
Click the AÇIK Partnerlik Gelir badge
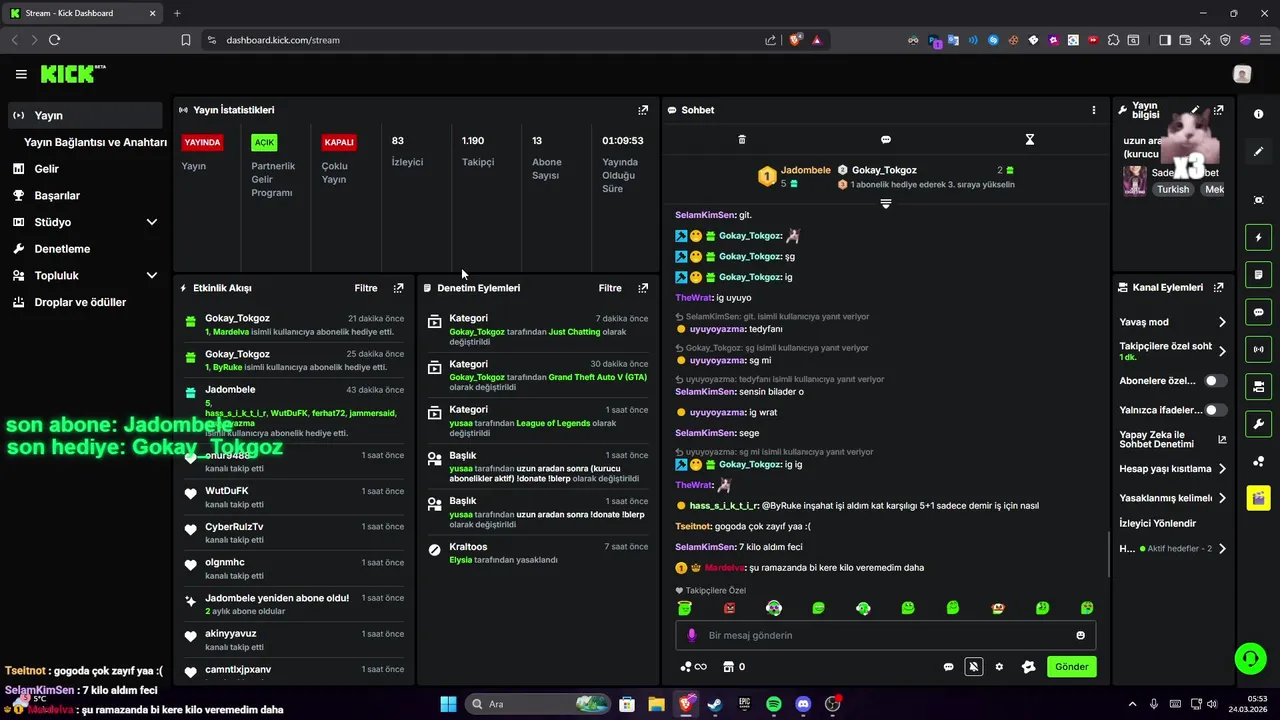[x=264, y=142]
